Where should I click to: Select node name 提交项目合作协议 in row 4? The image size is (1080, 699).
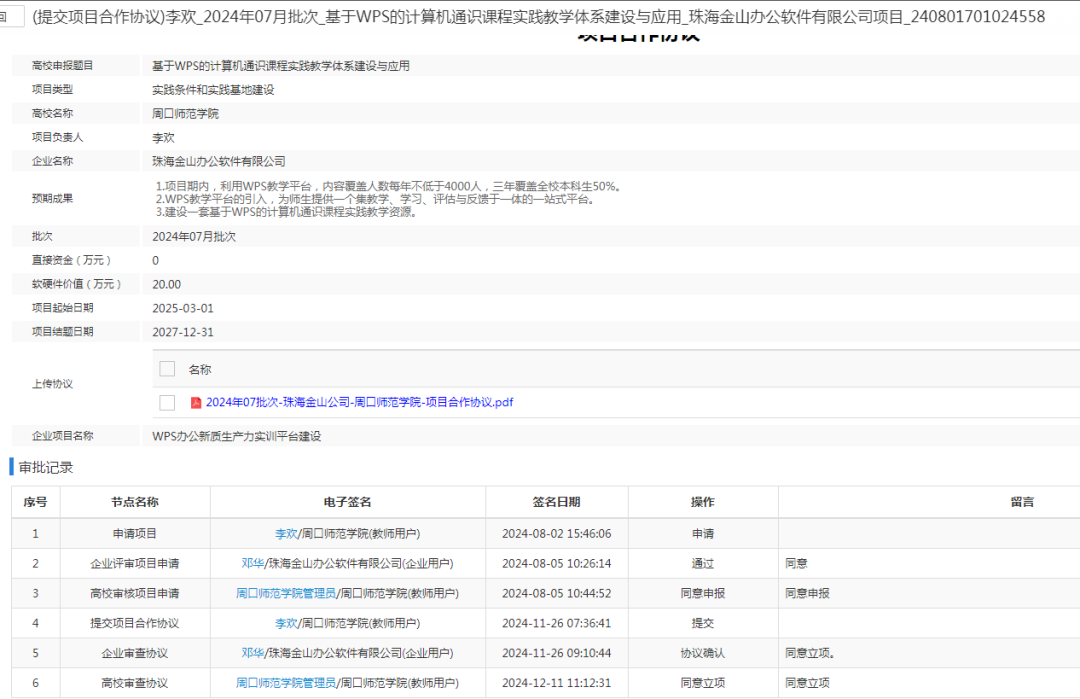[135, 623]
